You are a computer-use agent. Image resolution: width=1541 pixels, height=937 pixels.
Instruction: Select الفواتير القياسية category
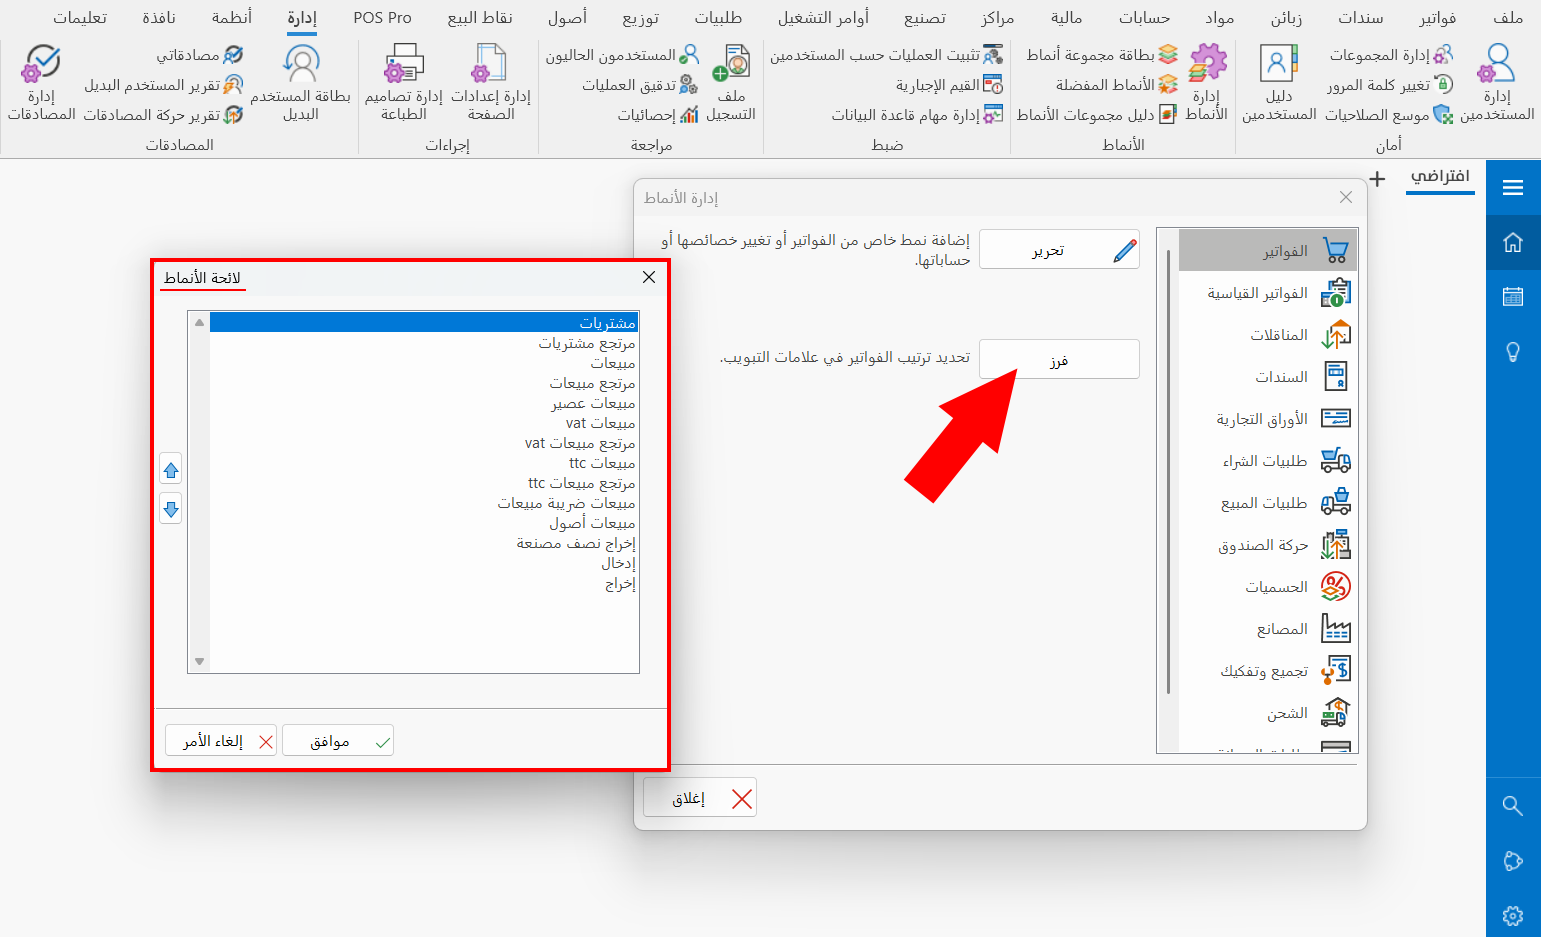pos(1267,293)
